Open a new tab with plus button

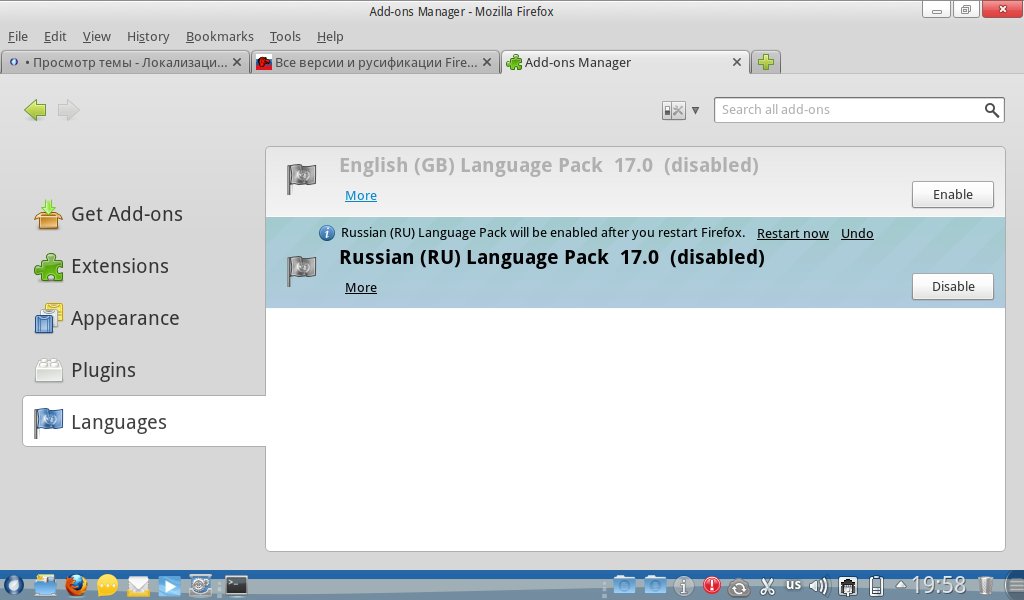(x=766, y=62)
